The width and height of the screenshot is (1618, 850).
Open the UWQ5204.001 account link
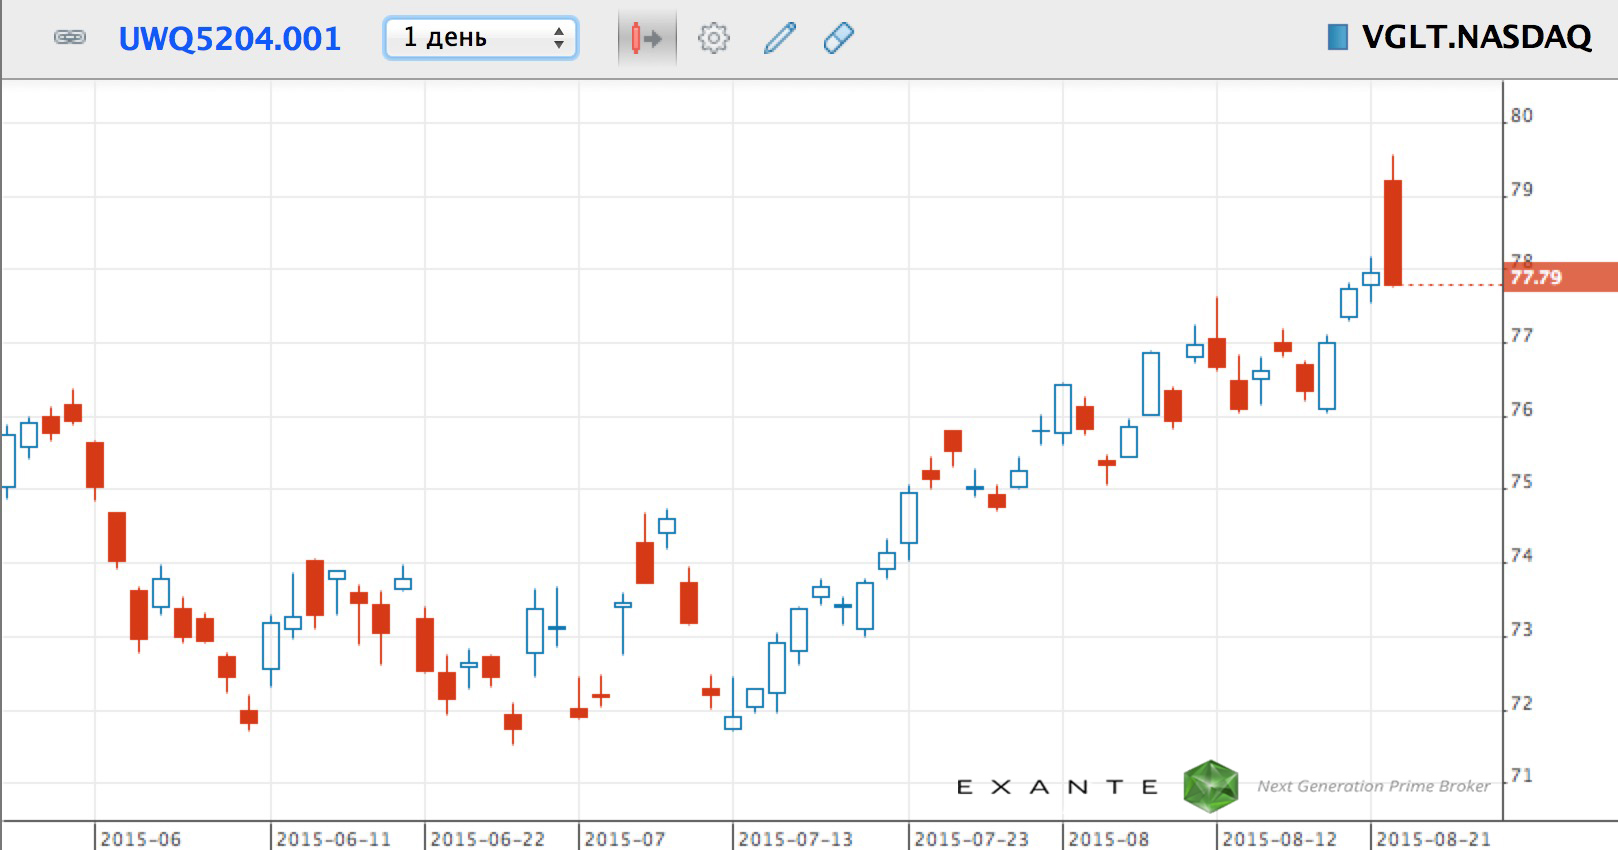point(229,39)
